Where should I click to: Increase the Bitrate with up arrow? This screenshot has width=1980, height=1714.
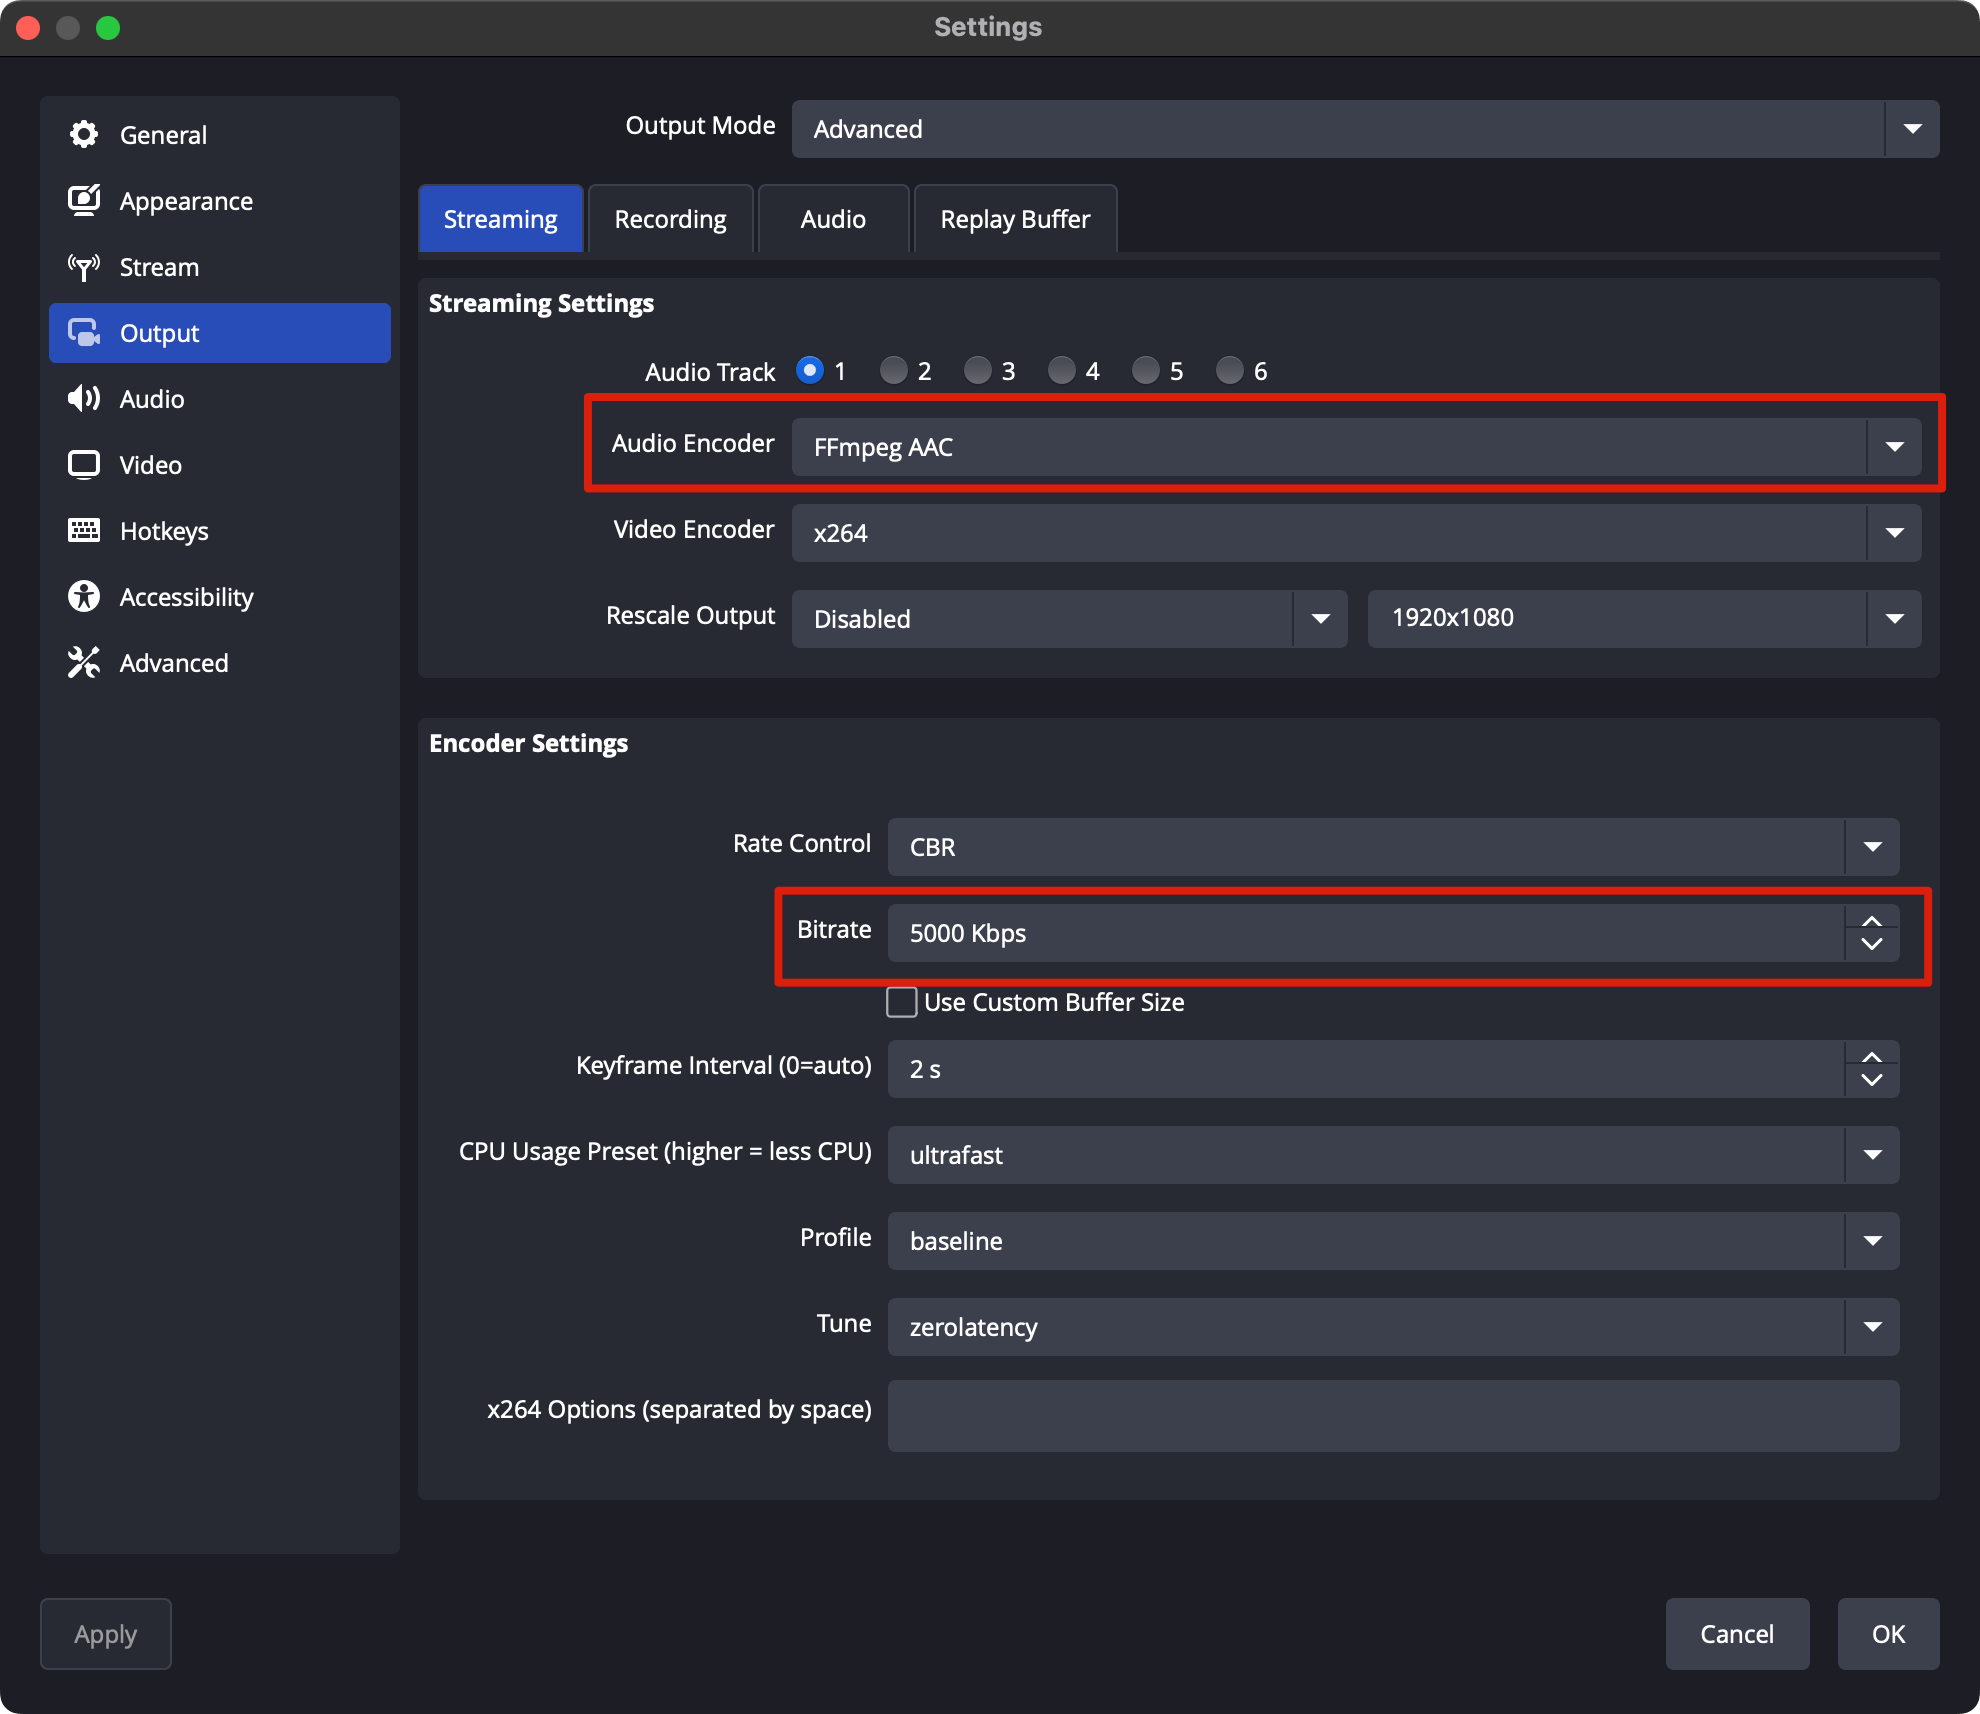click(1872, 920)
